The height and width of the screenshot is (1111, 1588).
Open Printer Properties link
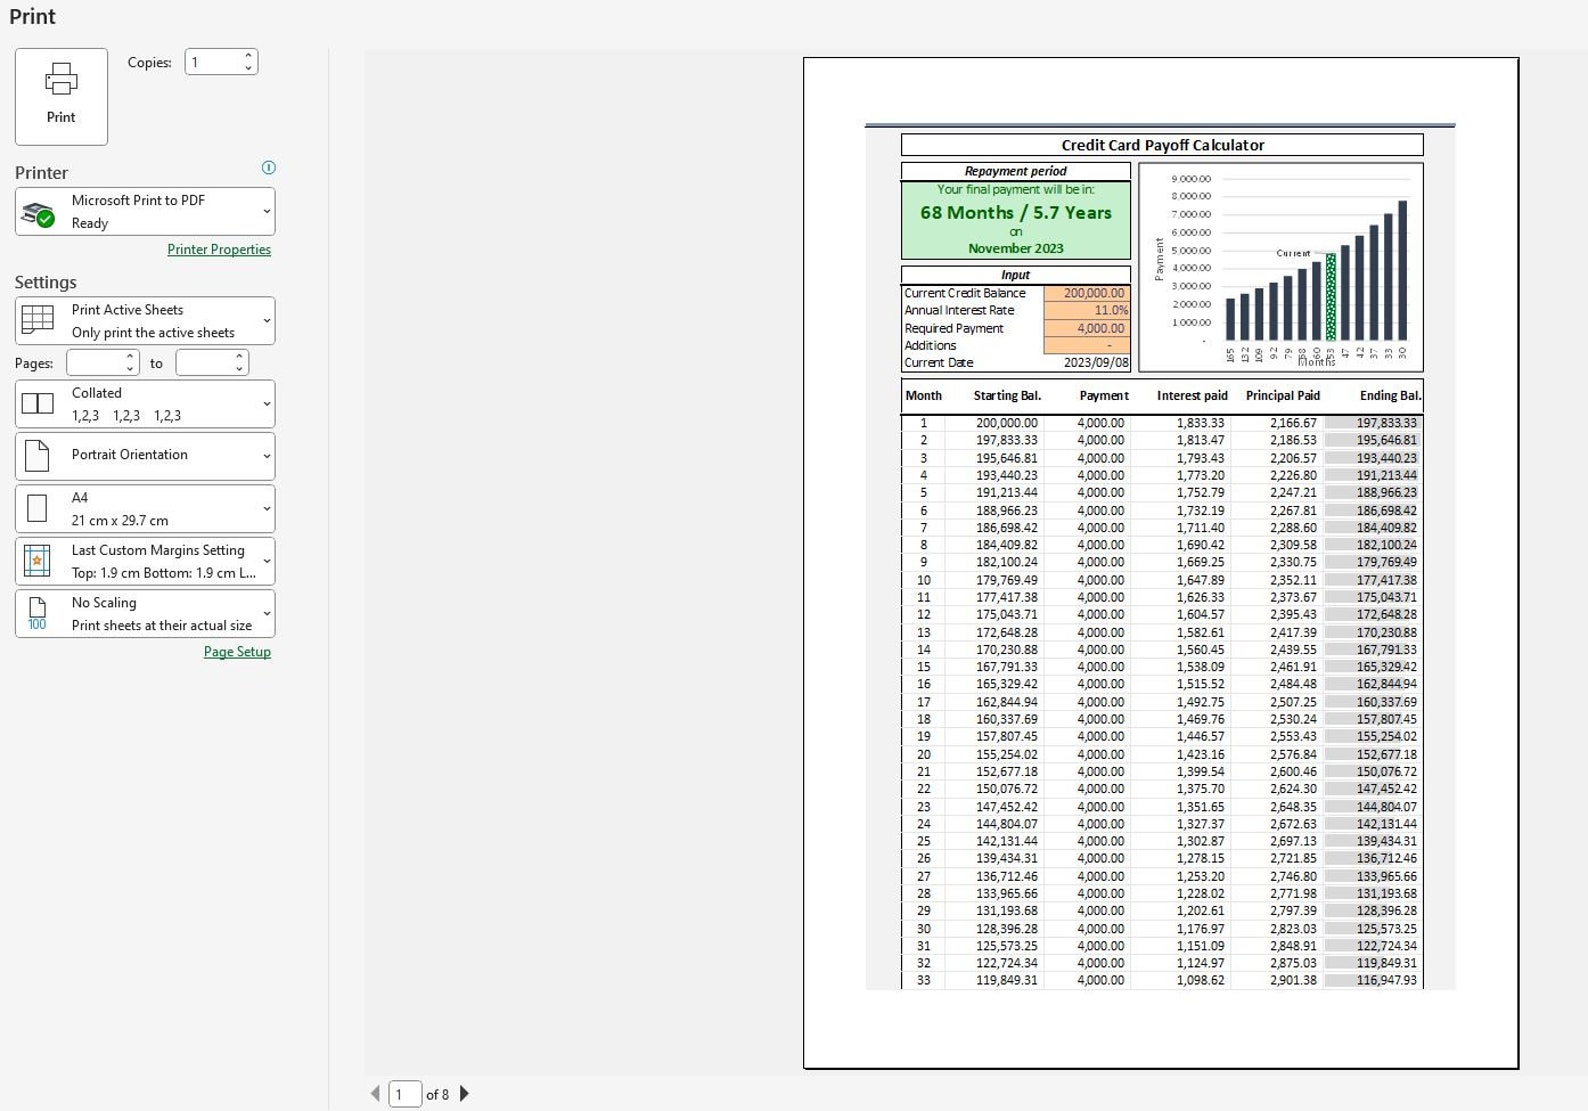219,249
